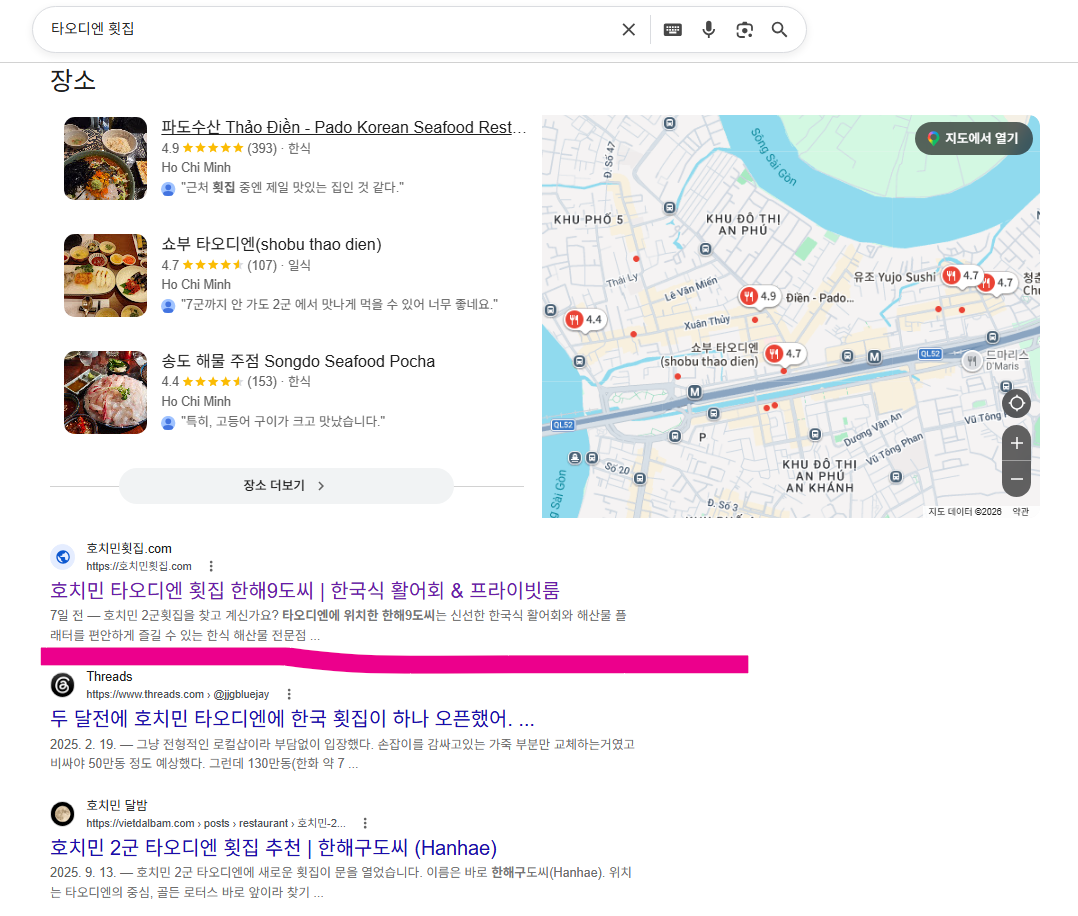Image resolution: width=1078 pixels, height=916 pixels.
Task: Click the vietdalbam.com posts breadcrumb URL
Action: pyautogui.click(x=216, y=823)
